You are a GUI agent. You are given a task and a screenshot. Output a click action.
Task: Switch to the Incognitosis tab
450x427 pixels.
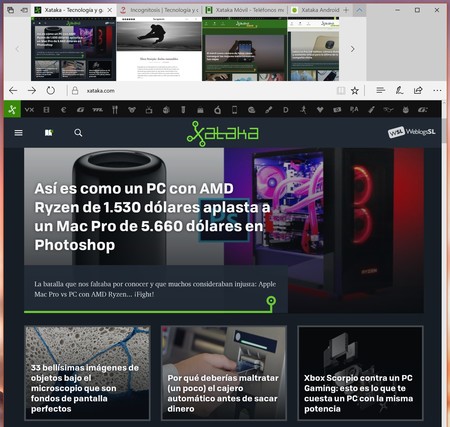pyautogui.click(x=159, y=10)
